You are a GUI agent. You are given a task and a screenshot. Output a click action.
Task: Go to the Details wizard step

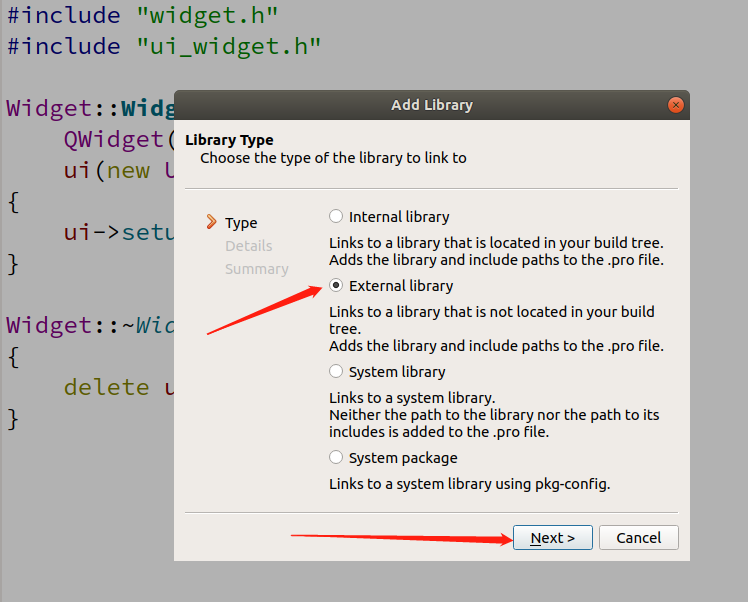(x=249, y=246)
